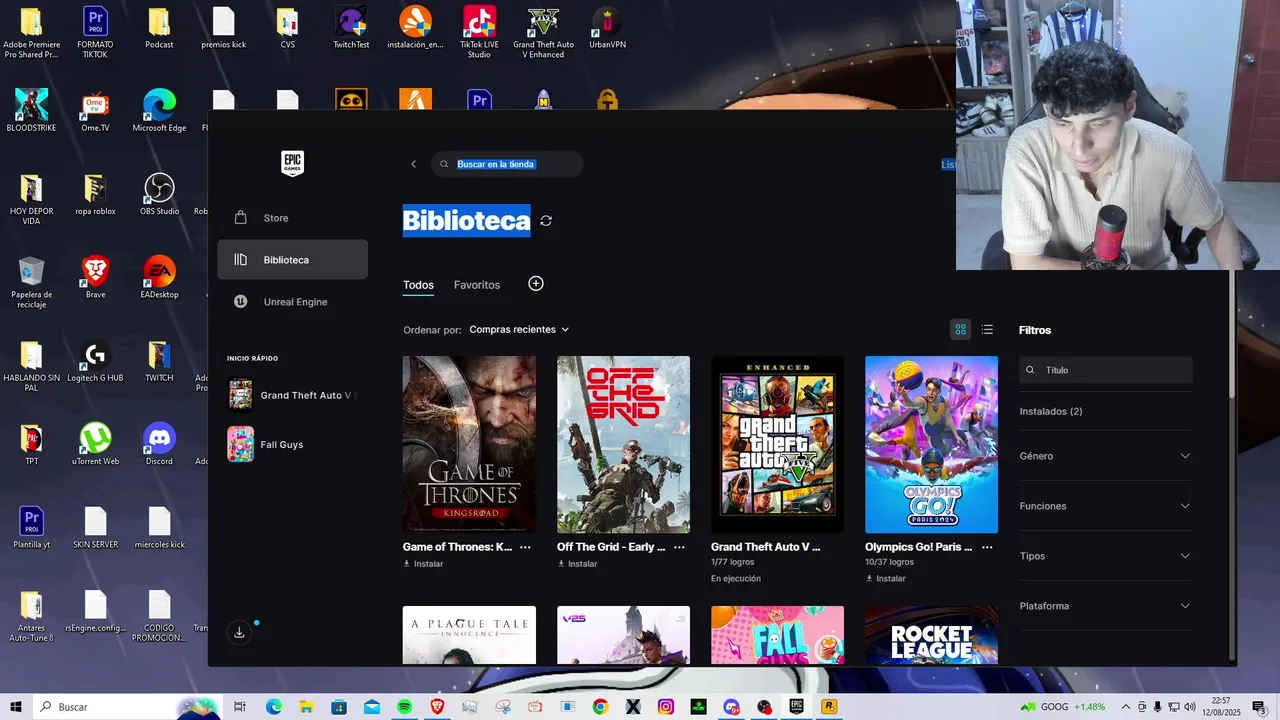Screen dimensions: 1280x720
Task: Open TikTok LIVE Studio desktop shortcut
Action: coord(479,33)
